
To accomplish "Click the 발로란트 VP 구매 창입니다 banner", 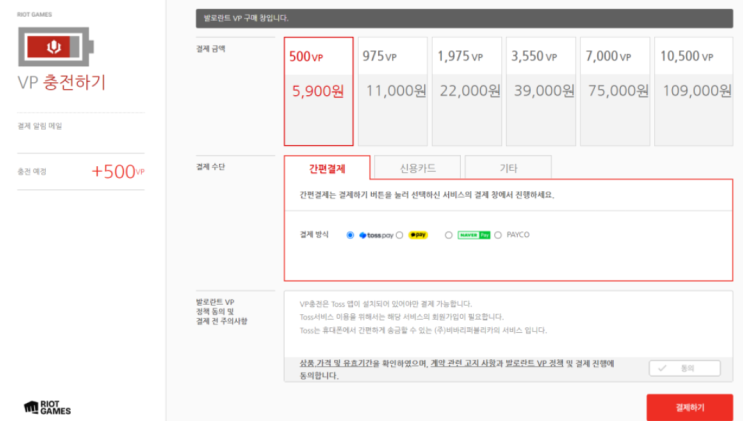I will pos(464,18).
